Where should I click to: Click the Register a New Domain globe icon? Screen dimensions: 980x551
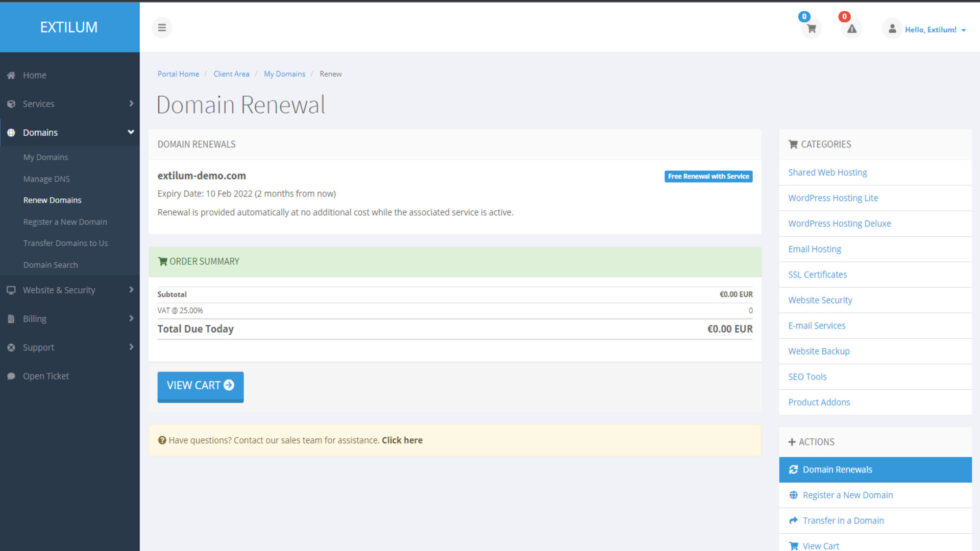[793, 495]
